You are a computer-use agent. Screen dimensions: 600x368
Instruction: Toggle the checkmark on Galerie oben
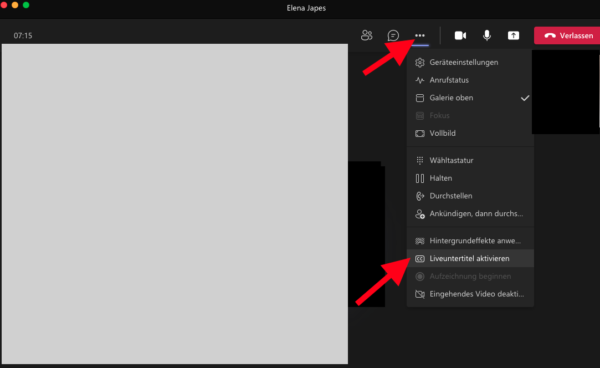[525, 98]
